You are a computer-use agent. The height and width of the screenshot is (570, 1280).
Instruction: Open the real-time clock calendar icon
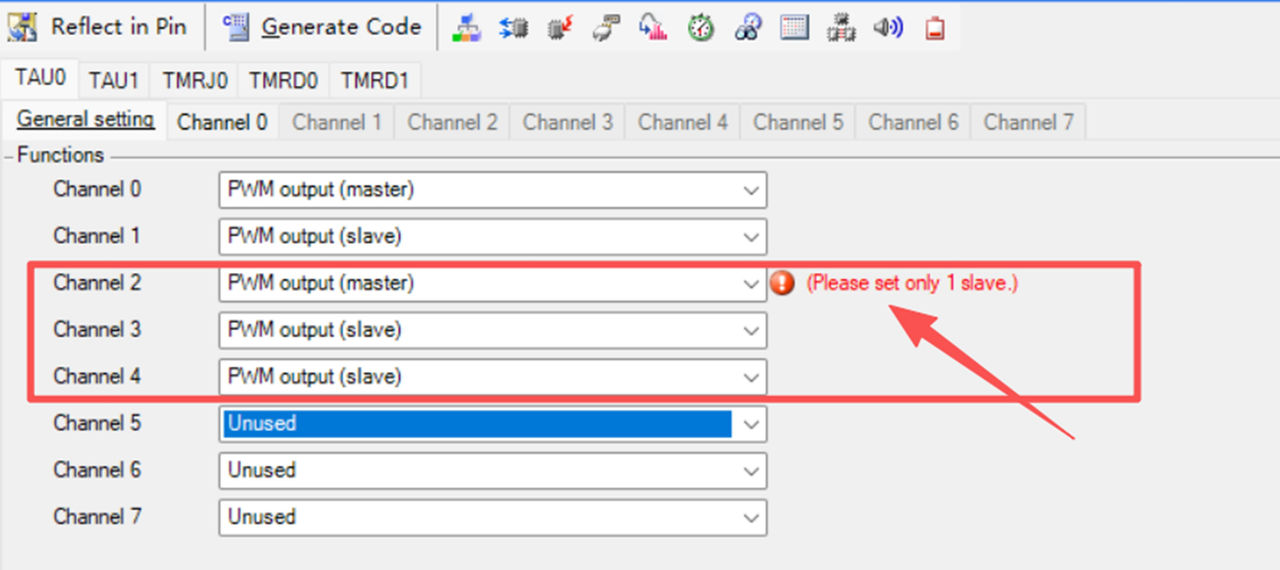point(794,28)
